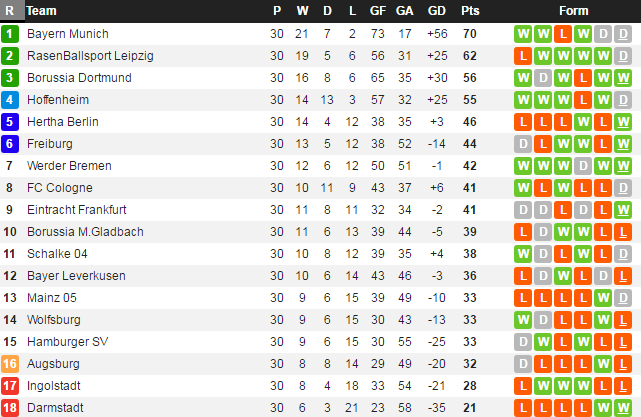641x417 pixels.
Task: Select Freiburg's rank 6 badge
Action: coord(10,143)
